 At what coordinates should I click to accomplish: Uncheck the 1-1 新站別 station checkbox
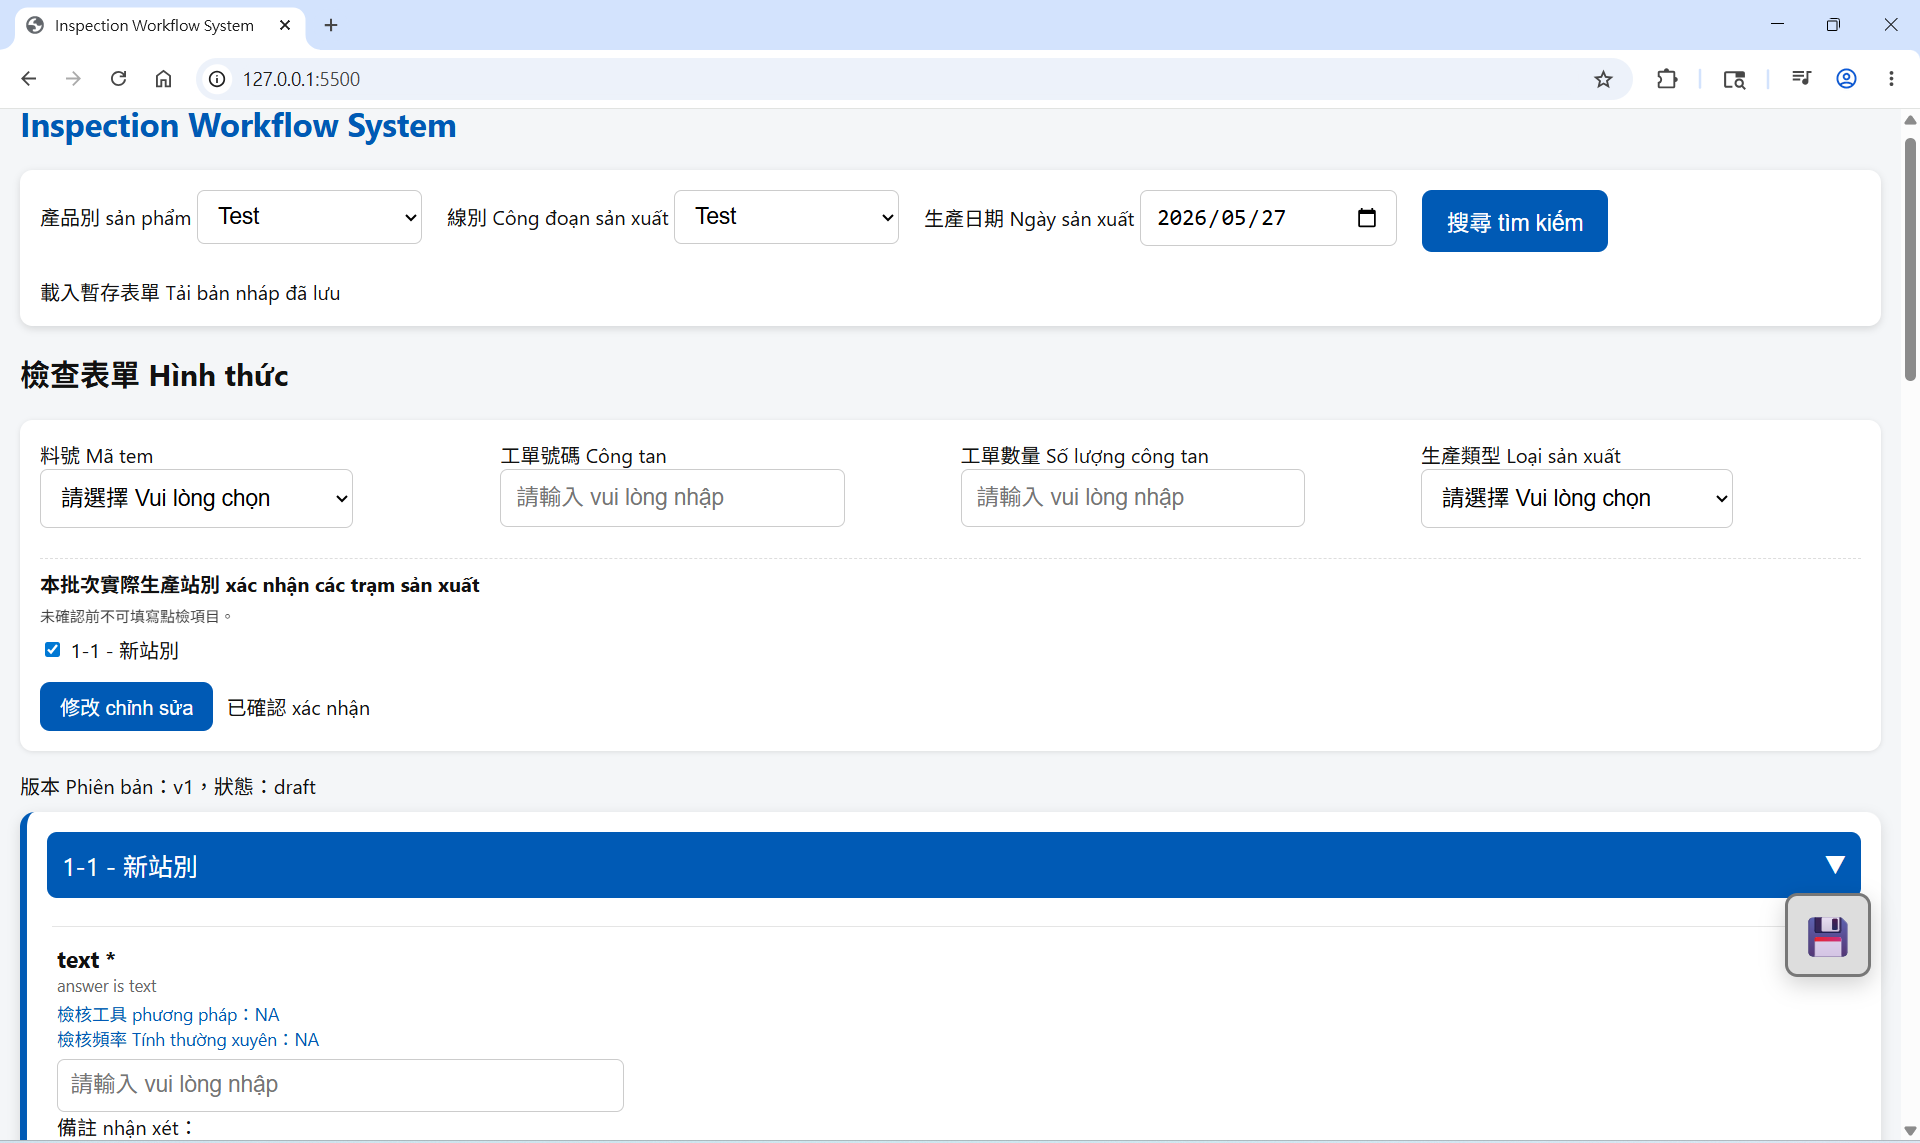click(52, 650)
